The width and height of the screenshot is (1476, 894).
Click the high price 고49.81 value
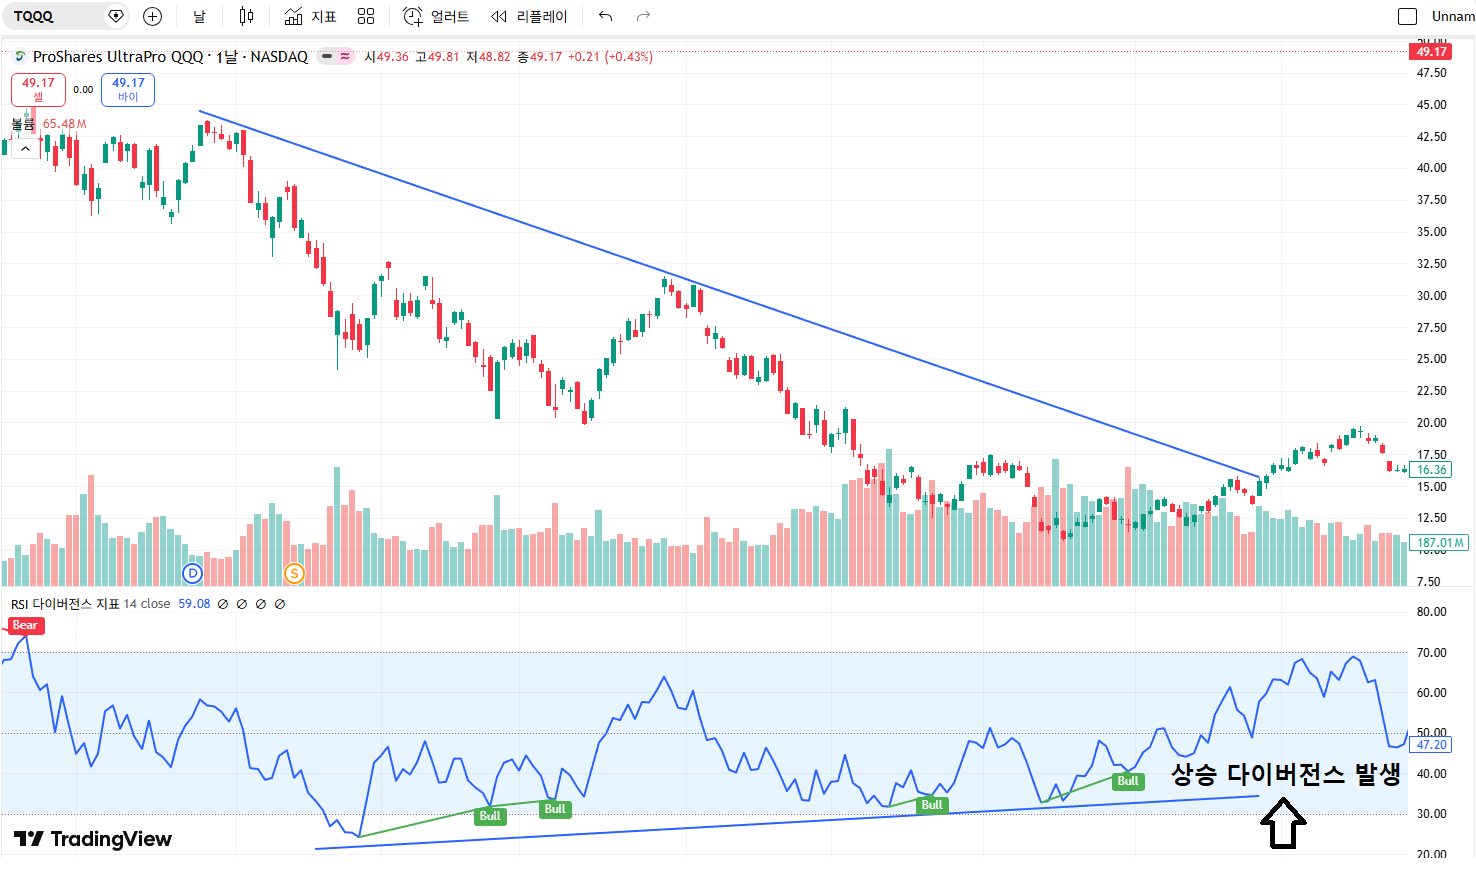click(437, 57)
